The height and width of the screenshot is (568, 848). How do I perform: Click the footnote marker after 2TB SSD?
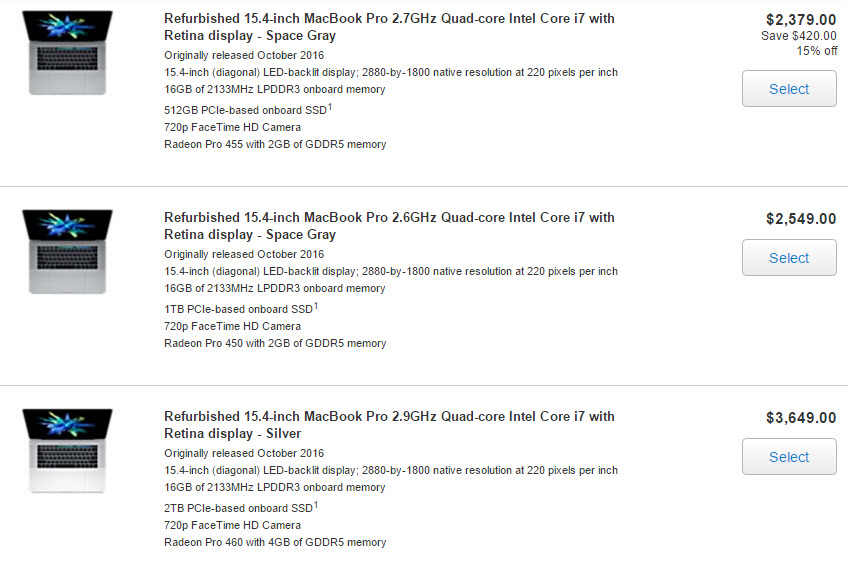[x=316, y=503]
